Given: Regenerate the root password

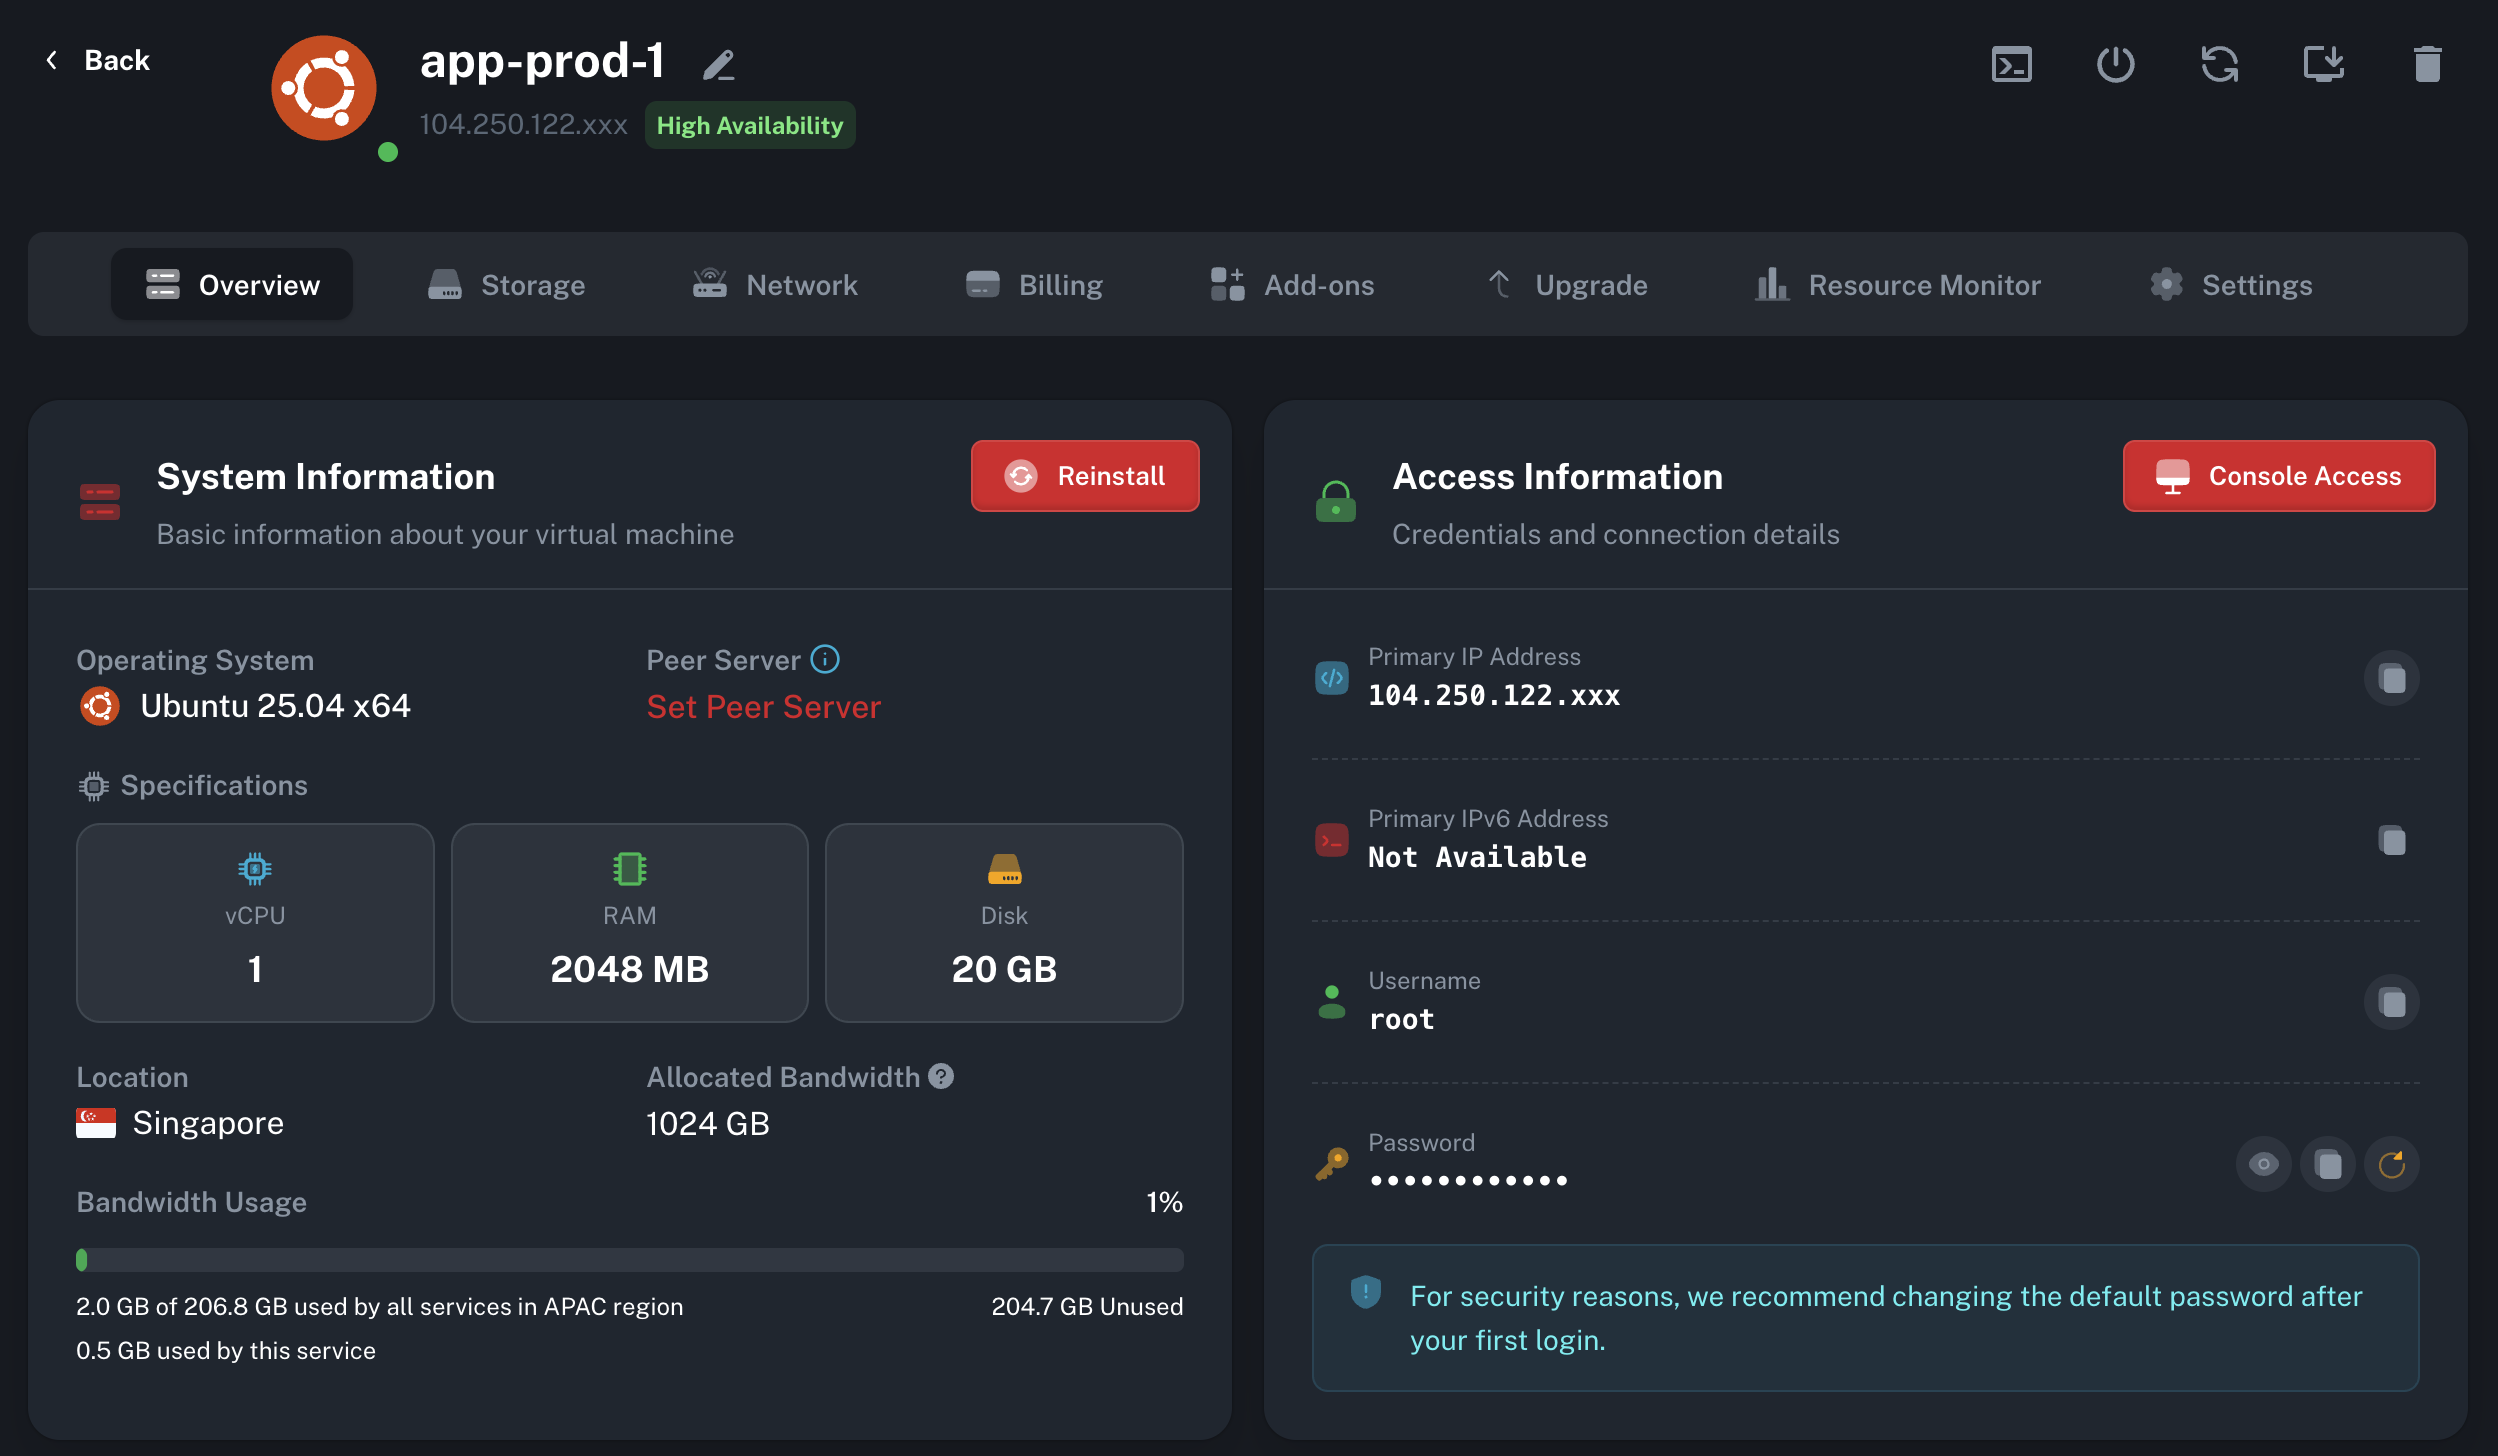Looking at the screenshot, I should [x=2392, y=1164].
